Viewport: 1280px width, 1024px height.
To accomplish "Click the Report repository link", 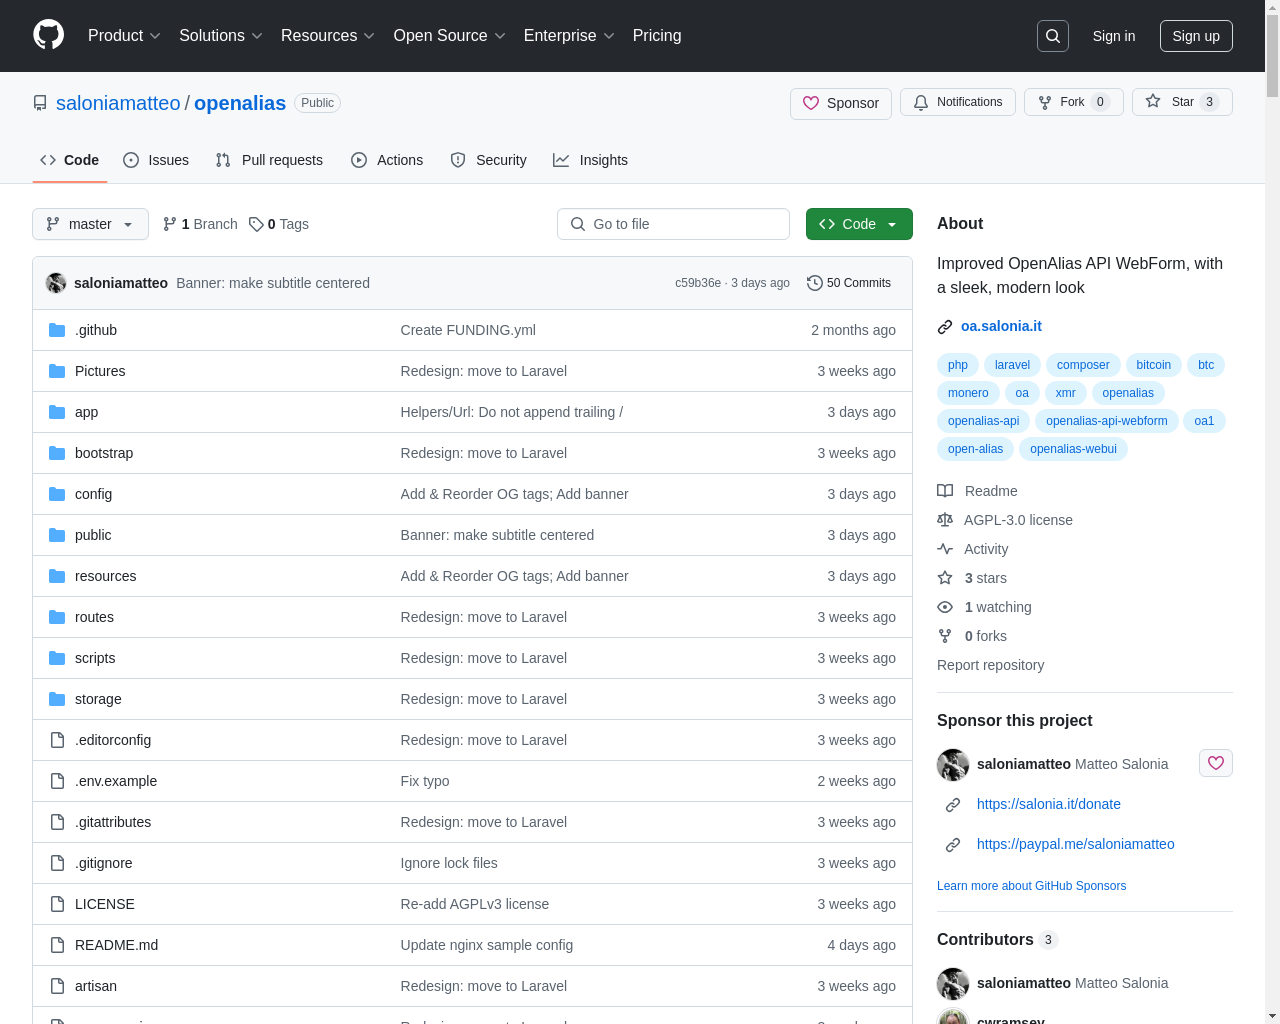I will pos(990,665).
